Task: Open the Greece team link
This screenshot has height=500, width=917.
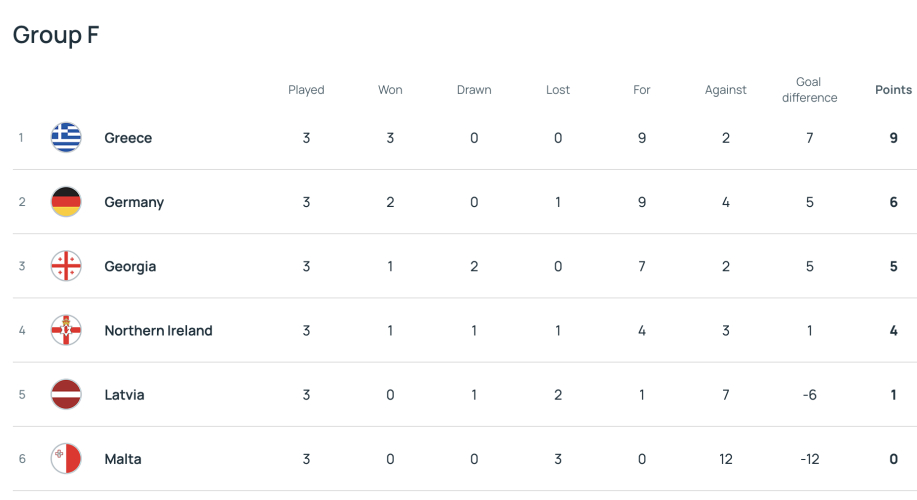Action: pyautogui.click(x=128, y=138)
